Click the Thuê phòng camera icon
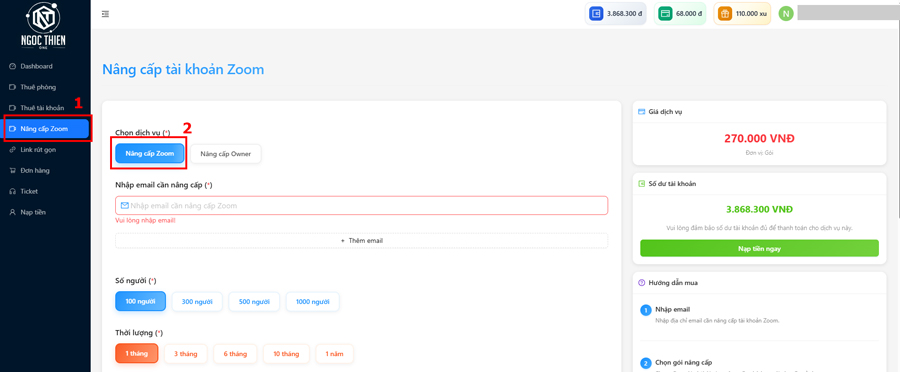 [13, 87]
